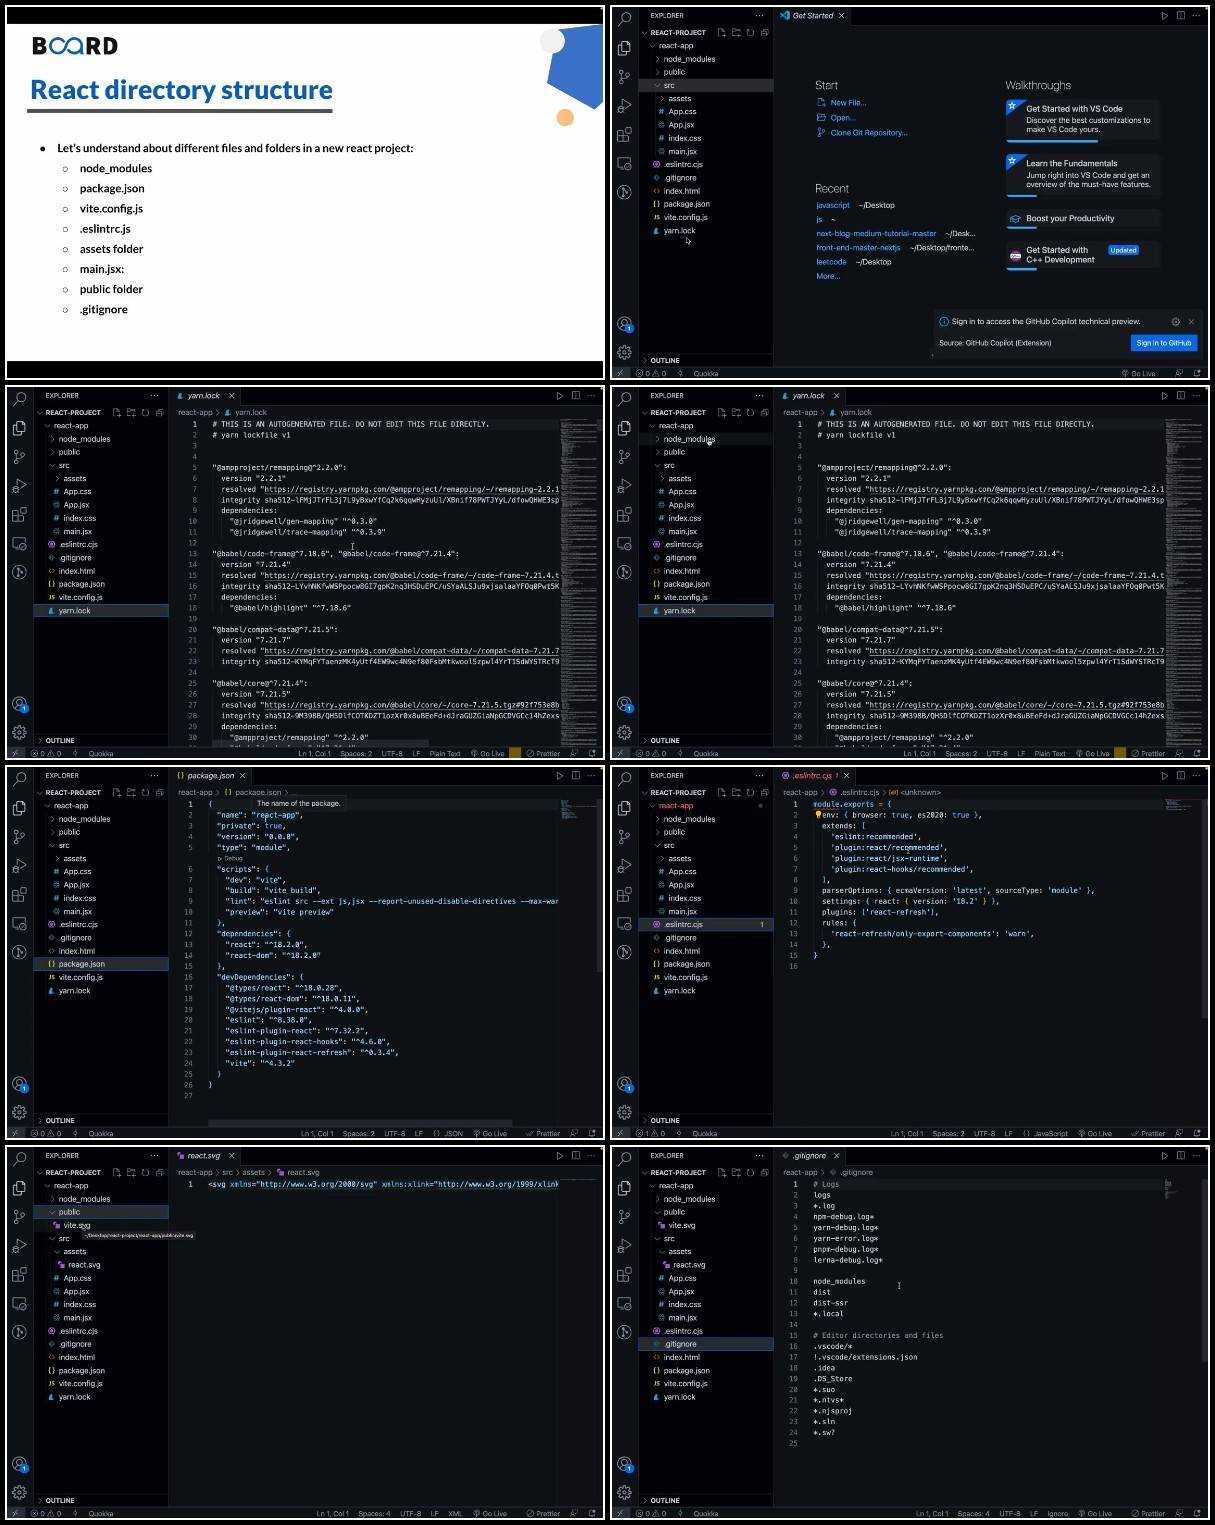Refresh the explorer in the Get Started window
The height and width of the screenshot is (1525, 1215).
coord(750,33)
